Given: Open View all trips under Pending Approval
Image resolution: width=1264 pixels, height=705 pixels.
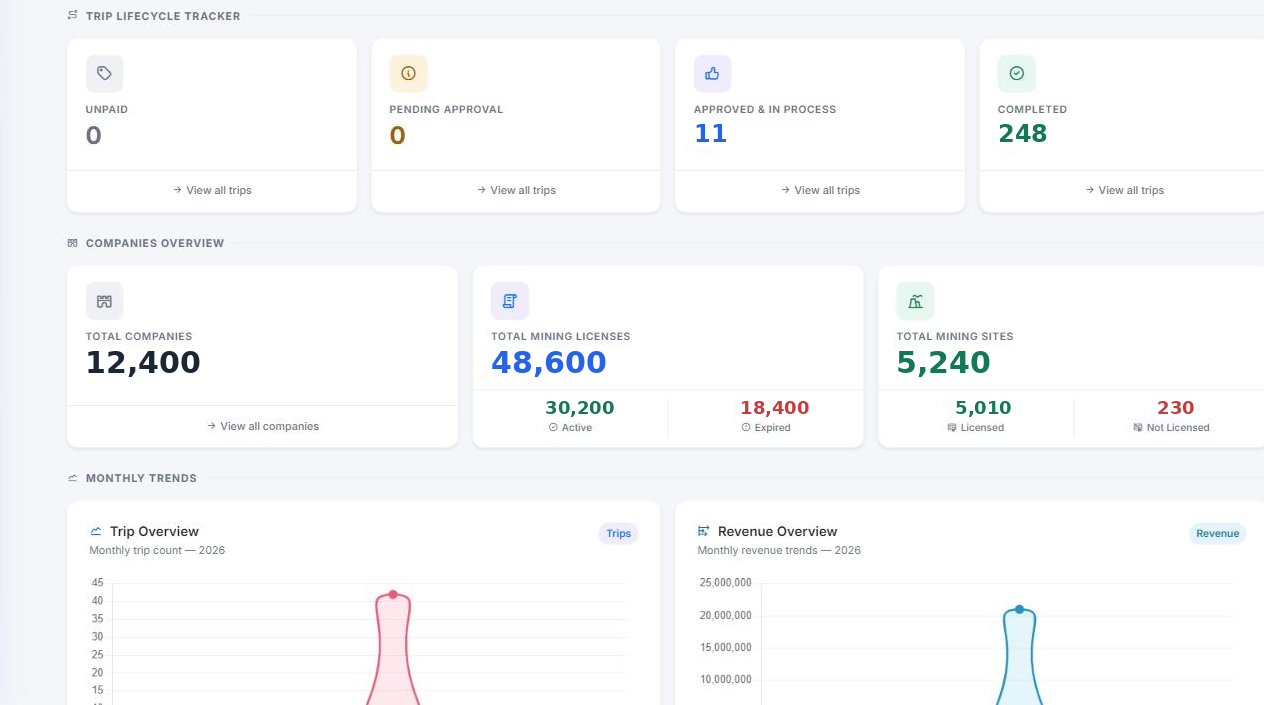Looking at the screenshot, I should [516, 190].
